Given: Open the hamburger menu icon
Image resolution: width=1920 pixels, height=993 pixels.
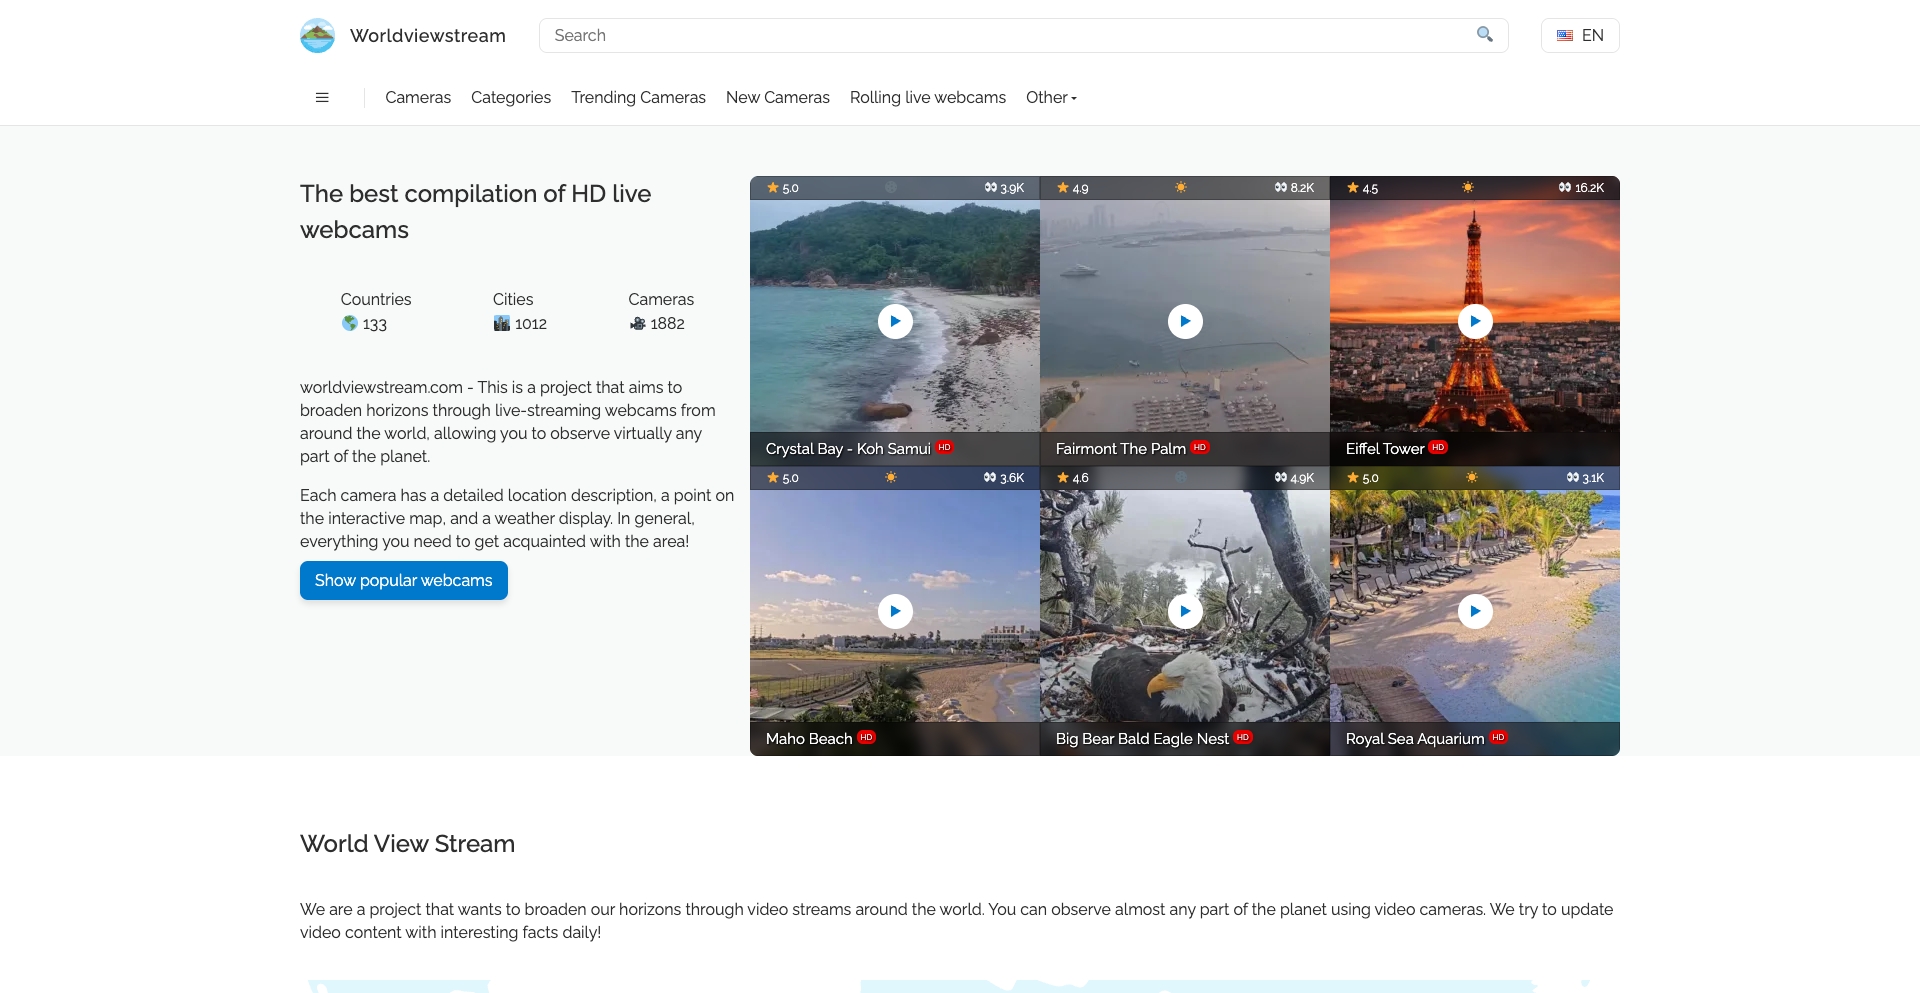Looking at the screenshot, I should (322, 97).
